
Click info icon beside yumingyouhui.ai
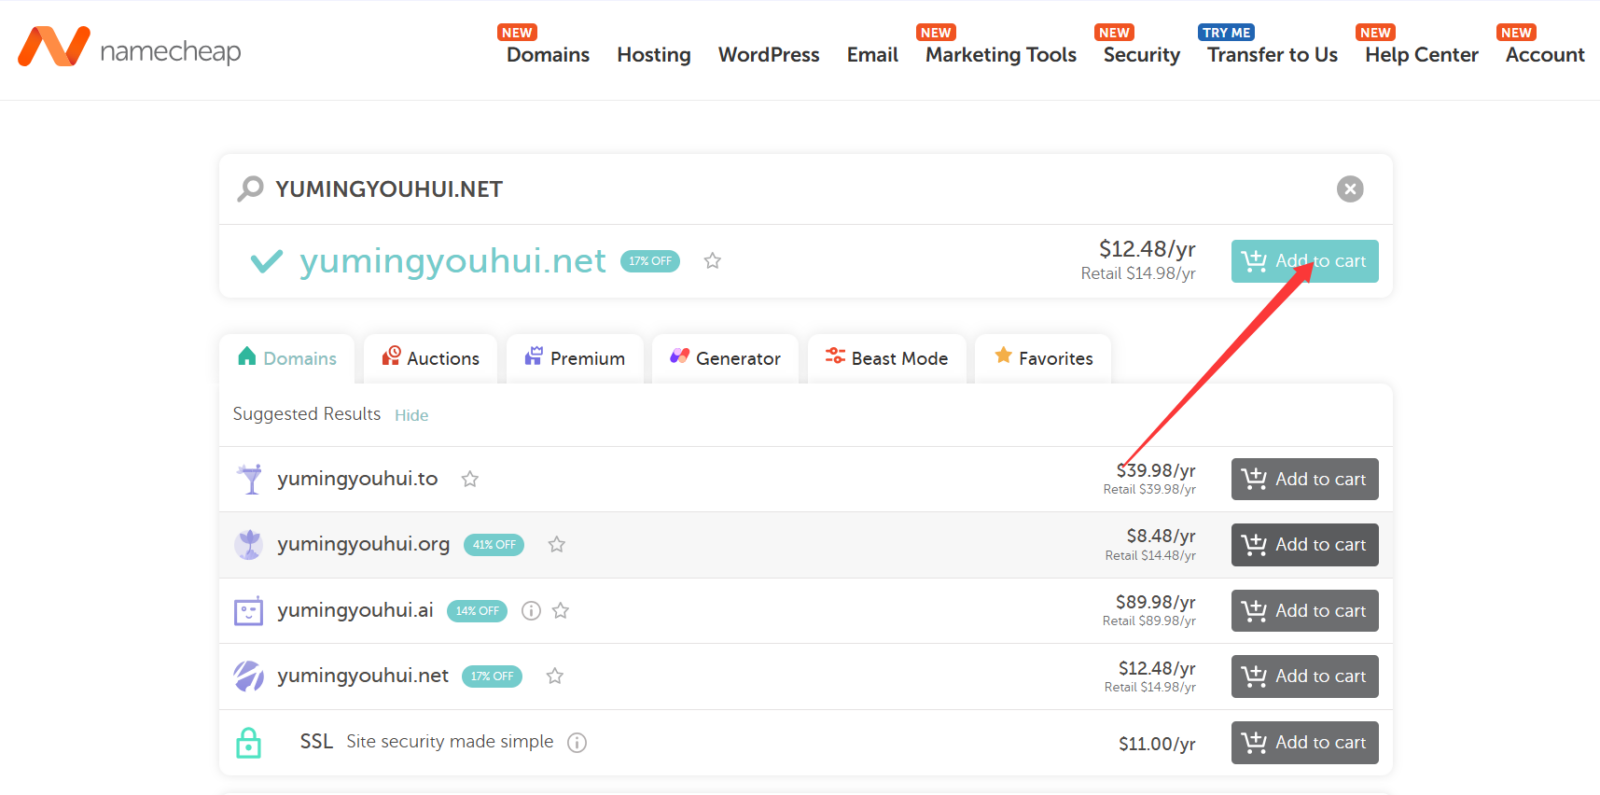(531, 611)
